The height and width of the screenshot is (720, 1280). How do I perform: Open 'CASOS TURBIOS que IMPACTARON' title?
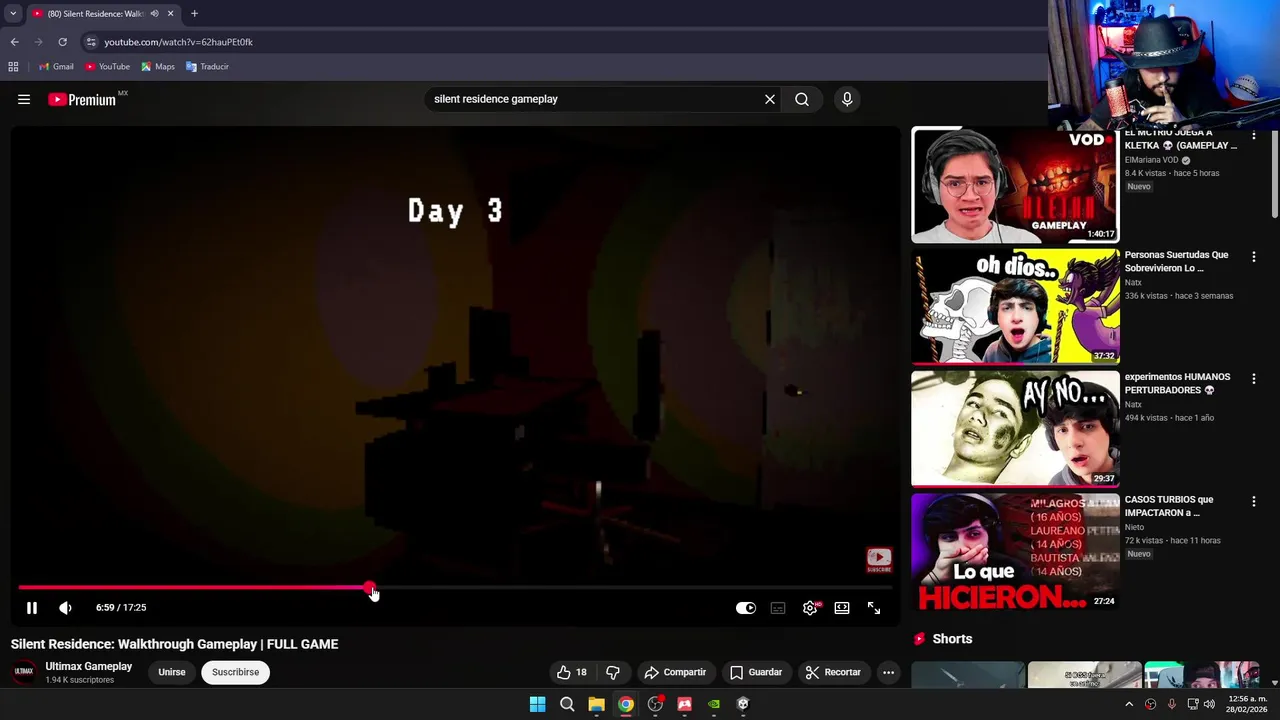coord(1169,506)
